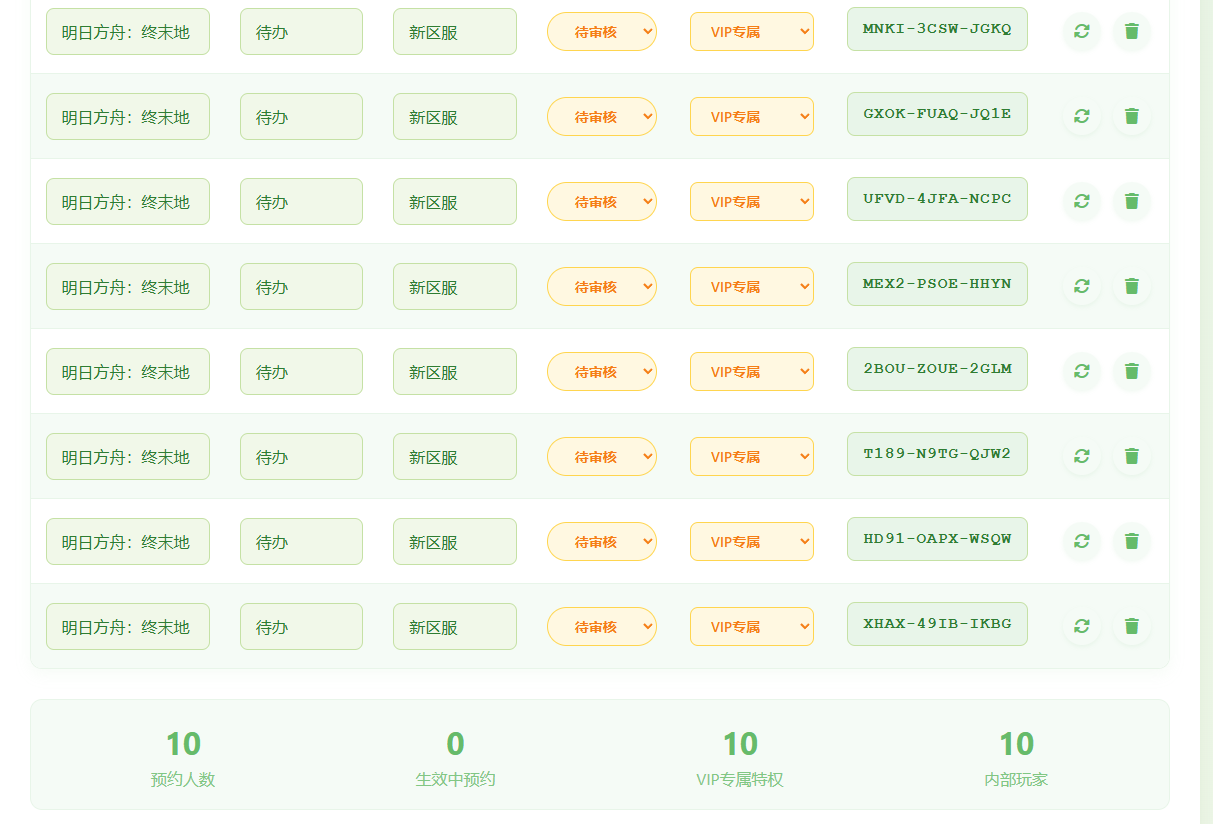Focus 明日方舟 field in MEX2-PSOE-HHYN row
Screen dimensions: 1213x824
tap(128, 287)
